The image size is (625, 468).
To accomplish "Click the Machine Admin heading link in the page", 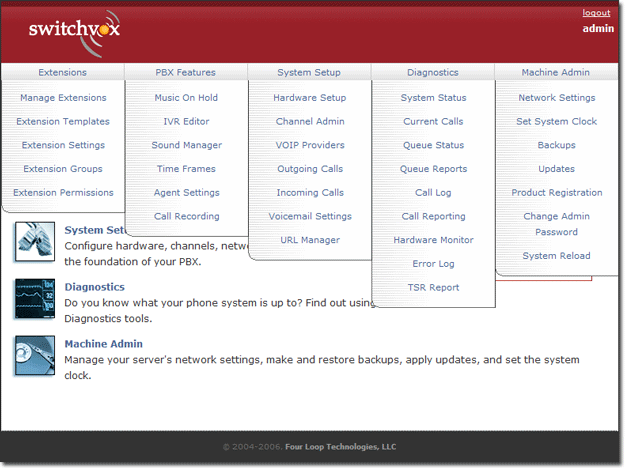I will (x=104, y=344).
